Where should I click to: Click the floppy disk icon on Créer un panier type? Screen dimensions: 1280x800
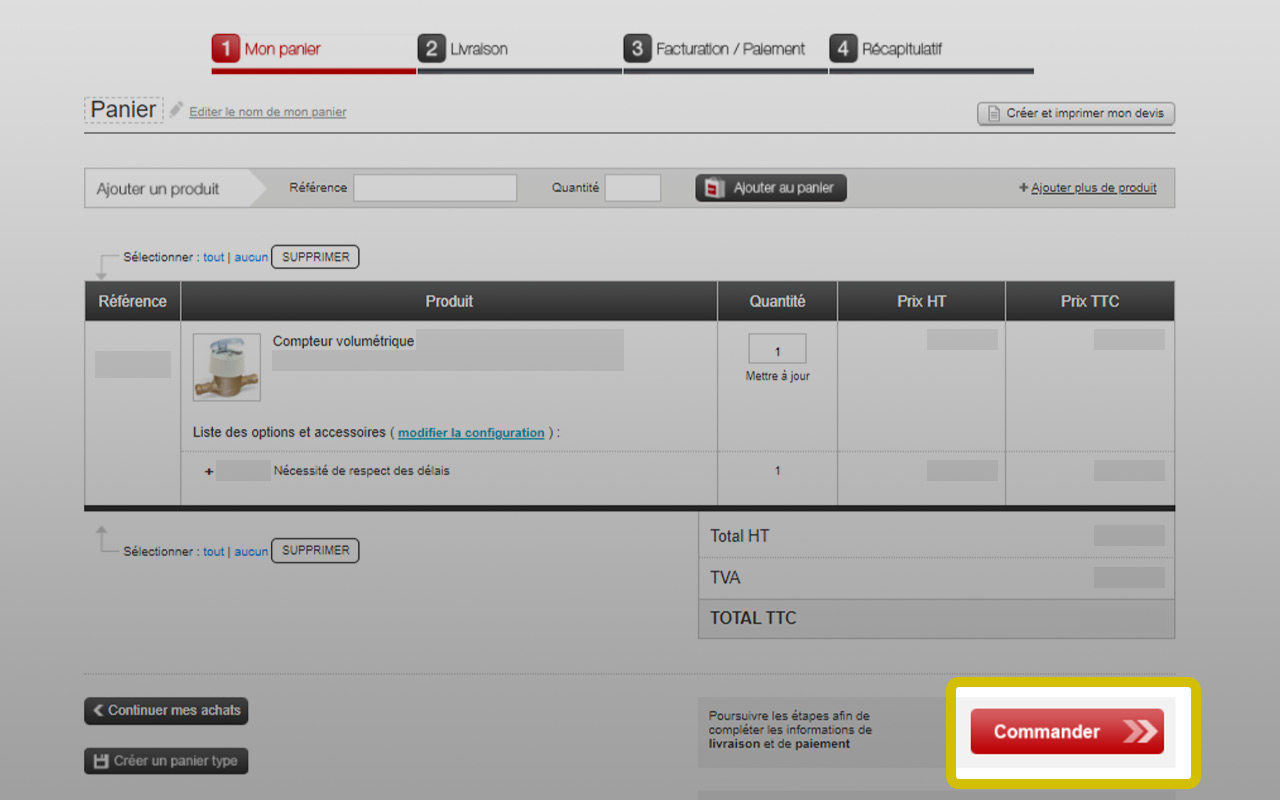pos(100,761)
